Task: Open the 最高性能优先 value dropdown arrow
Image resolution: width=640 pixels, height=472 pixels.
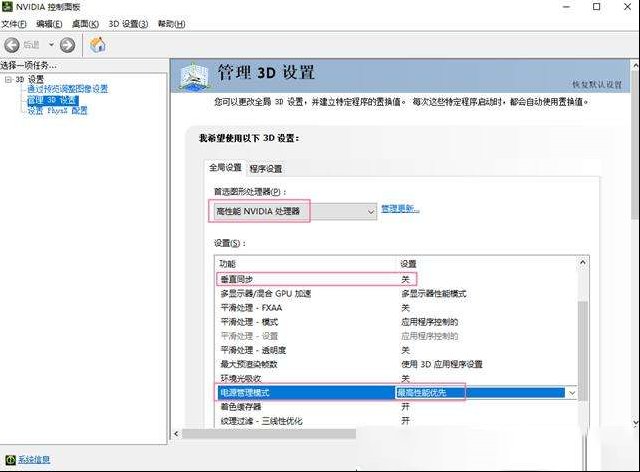Action: [x=572, y=393]
